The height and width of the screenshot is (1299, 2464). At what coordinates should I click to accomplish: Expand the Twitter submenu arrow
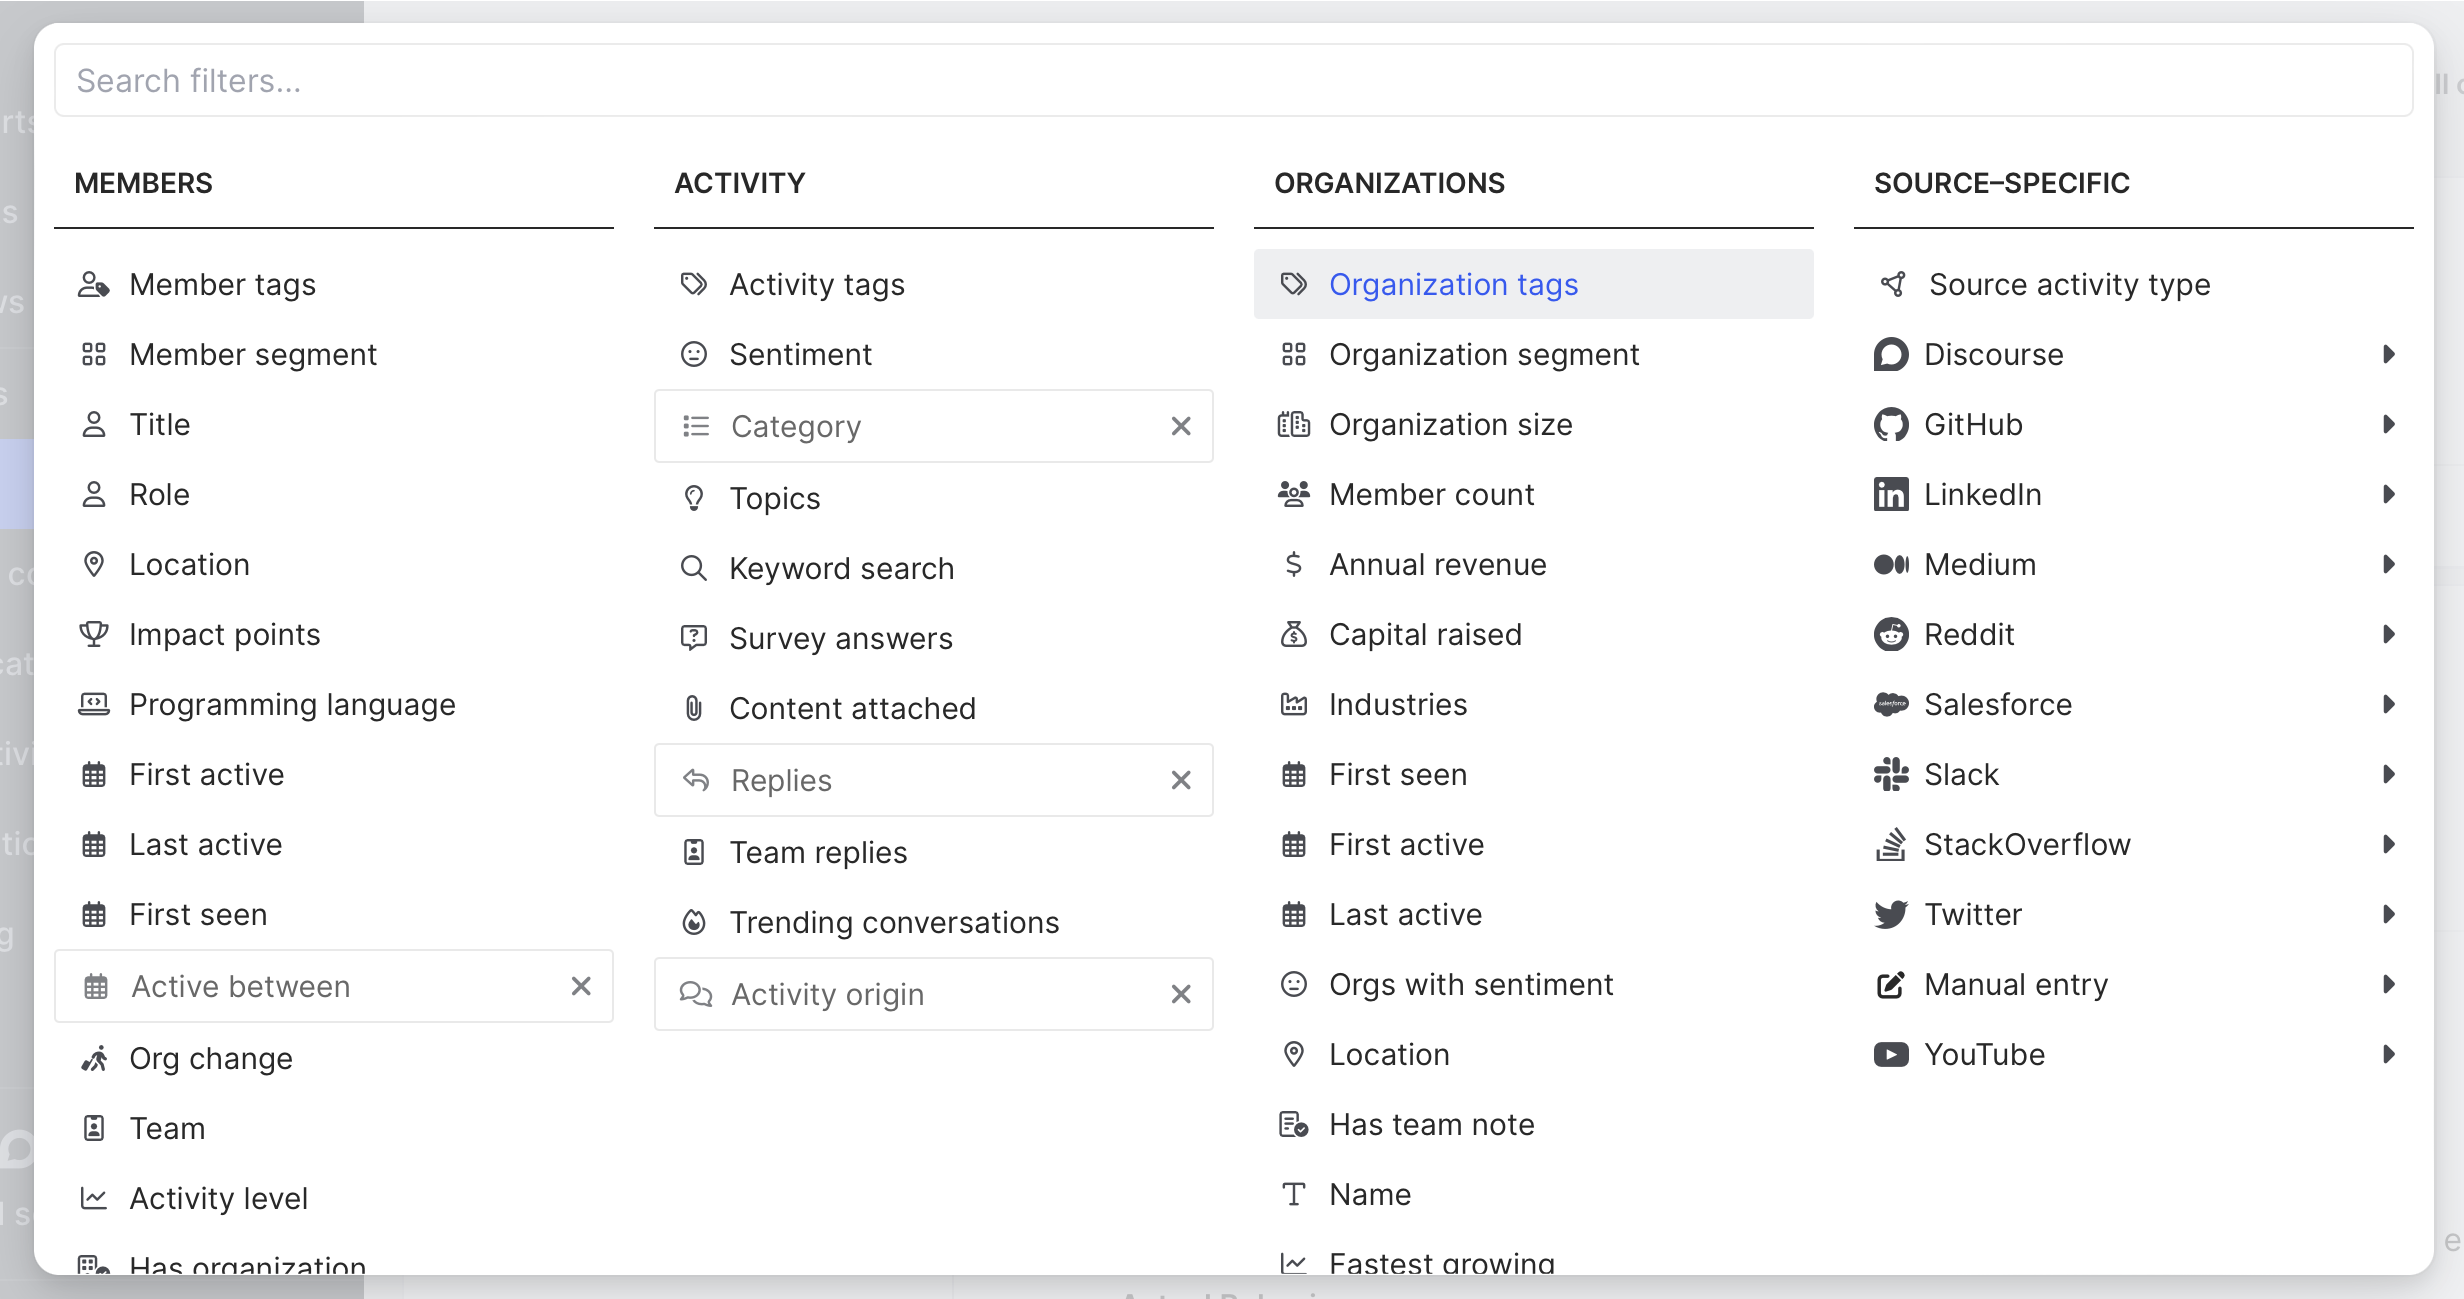(x=2389, y=915)
